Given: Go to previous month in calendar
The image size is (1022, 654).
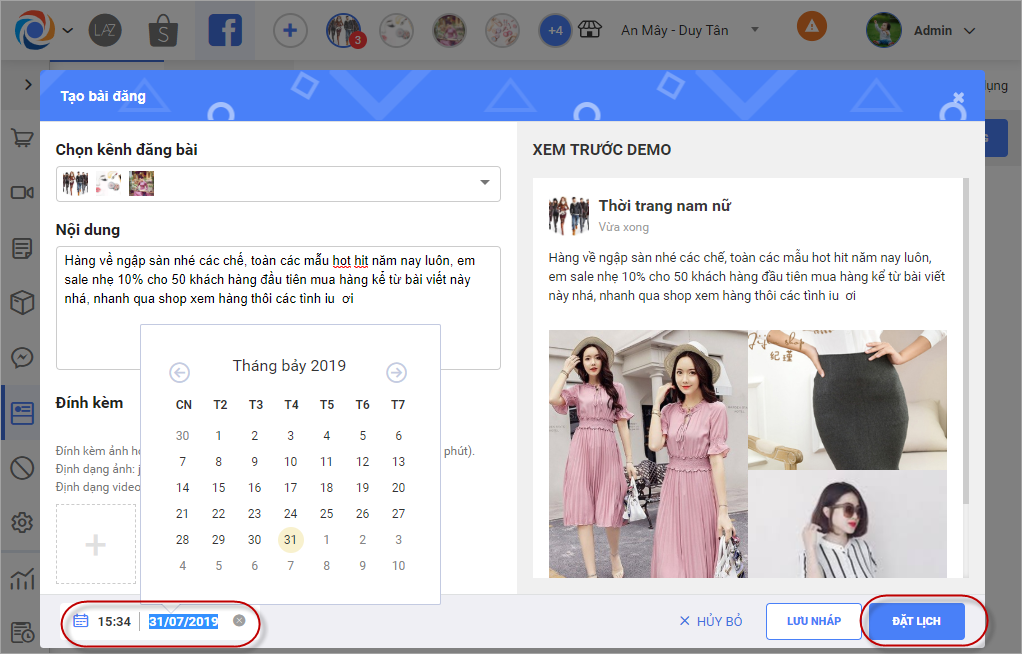Looking at the screenshot, I should pyautogui.click(x=180, y=373).
